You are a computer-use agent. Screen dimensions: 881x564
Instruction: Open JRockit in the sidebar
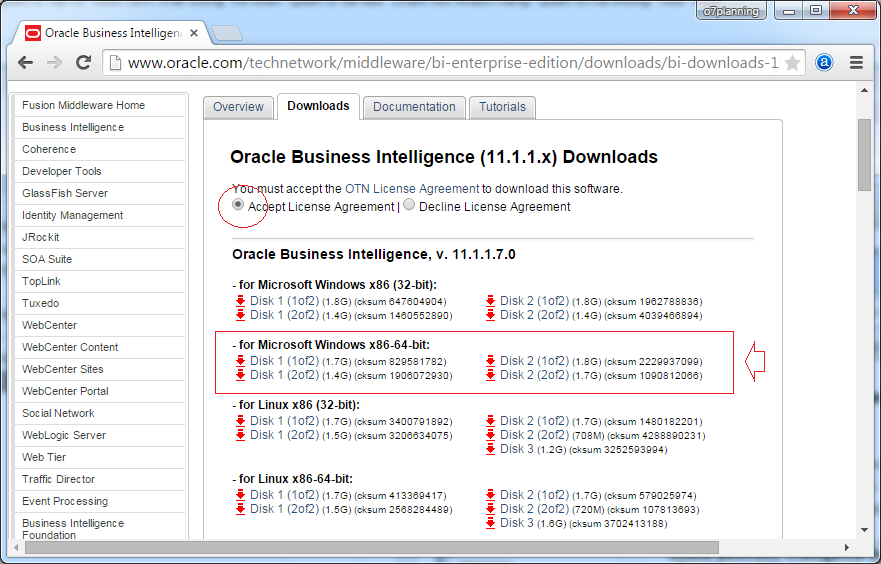[100, 237]
